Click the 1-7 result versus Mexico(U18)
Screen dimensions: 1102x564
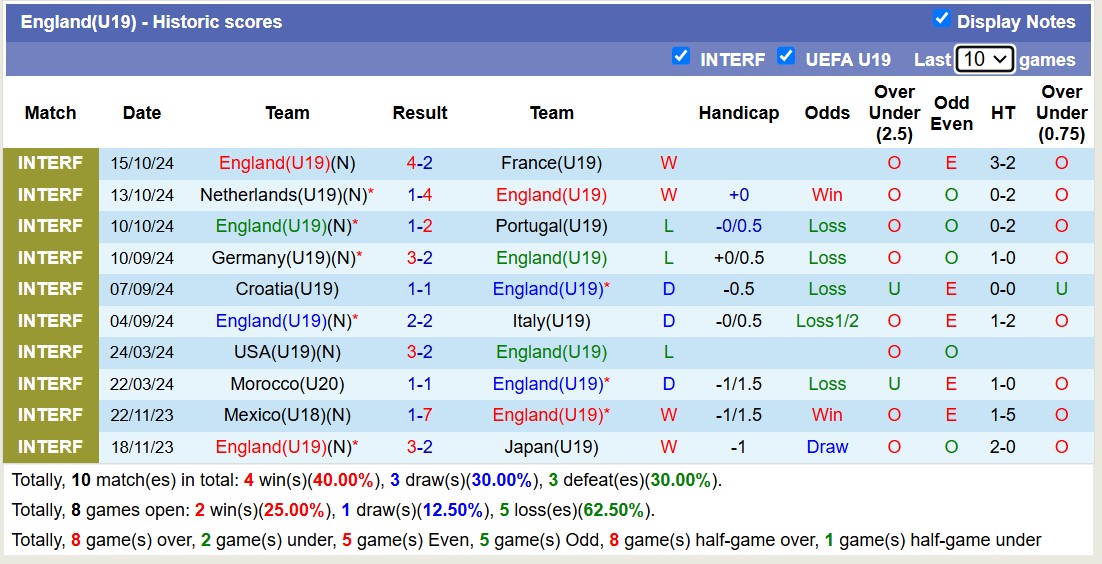click(x=419, y=415)
